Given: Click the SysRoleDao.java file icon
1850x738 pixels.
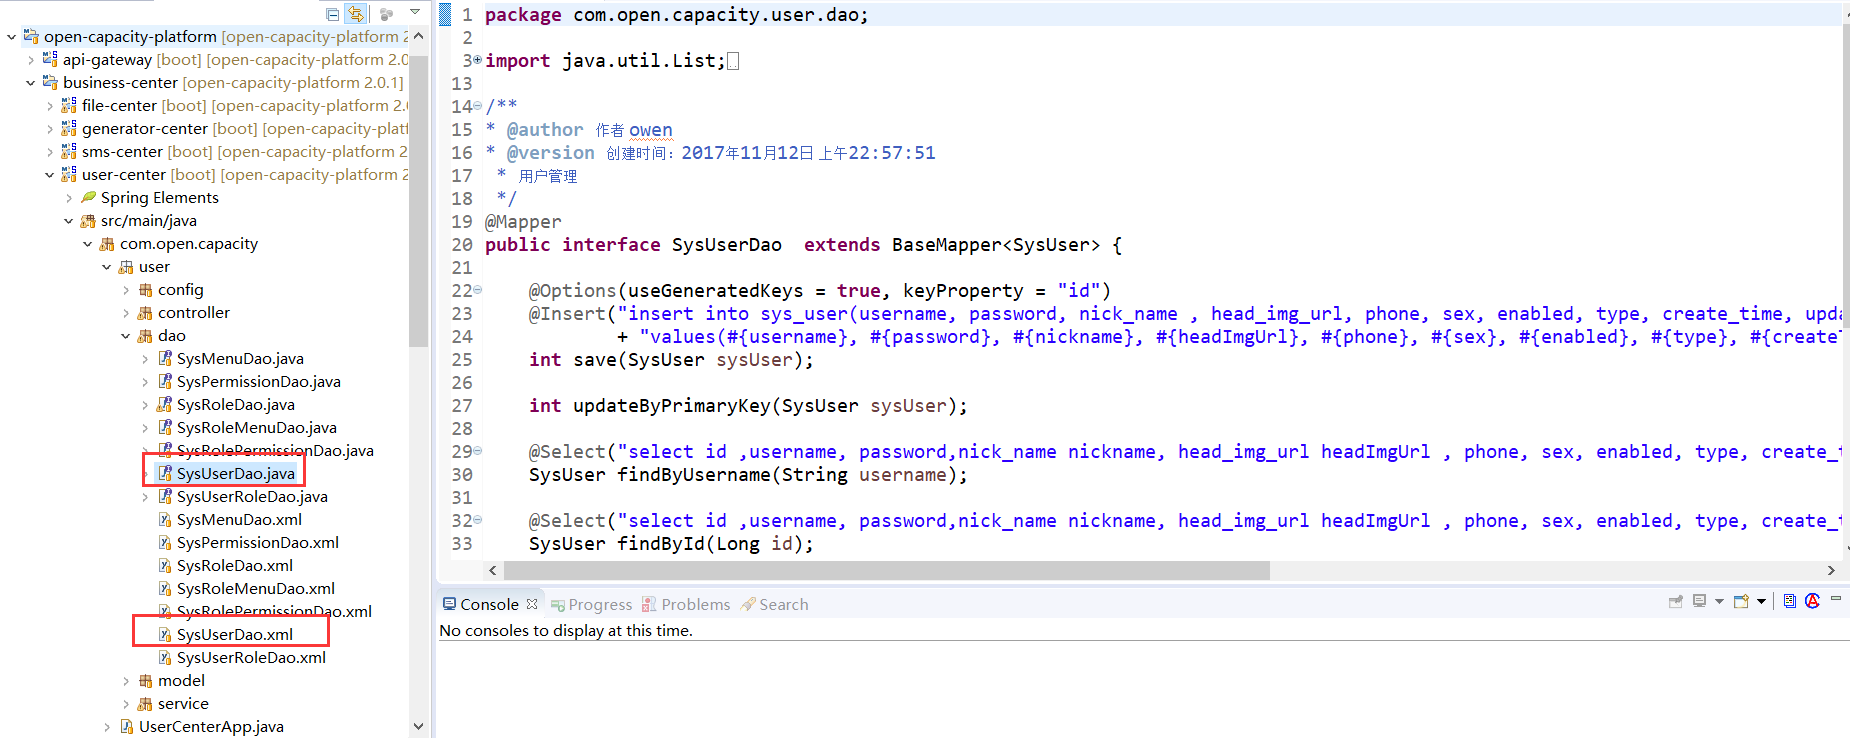Looking at the screenshot, I should click(x=165, y=405).
